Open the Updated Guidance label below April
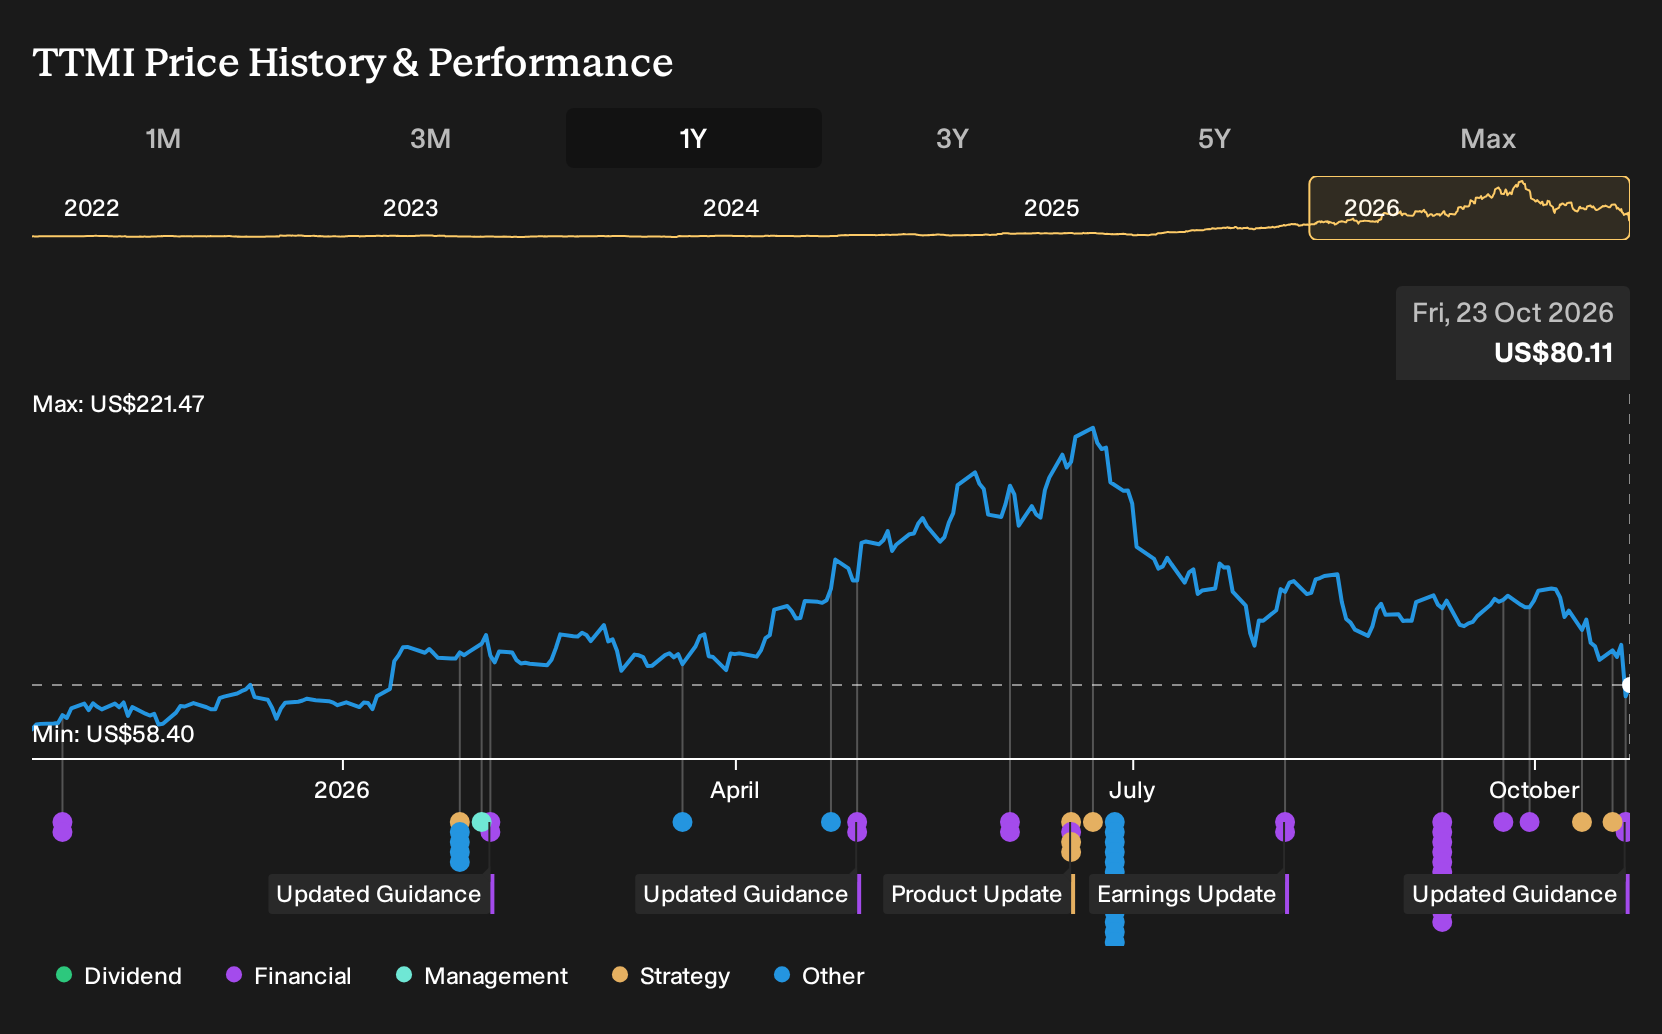The width and height of the screenshot is (1662, 1034). click(748, 894)
